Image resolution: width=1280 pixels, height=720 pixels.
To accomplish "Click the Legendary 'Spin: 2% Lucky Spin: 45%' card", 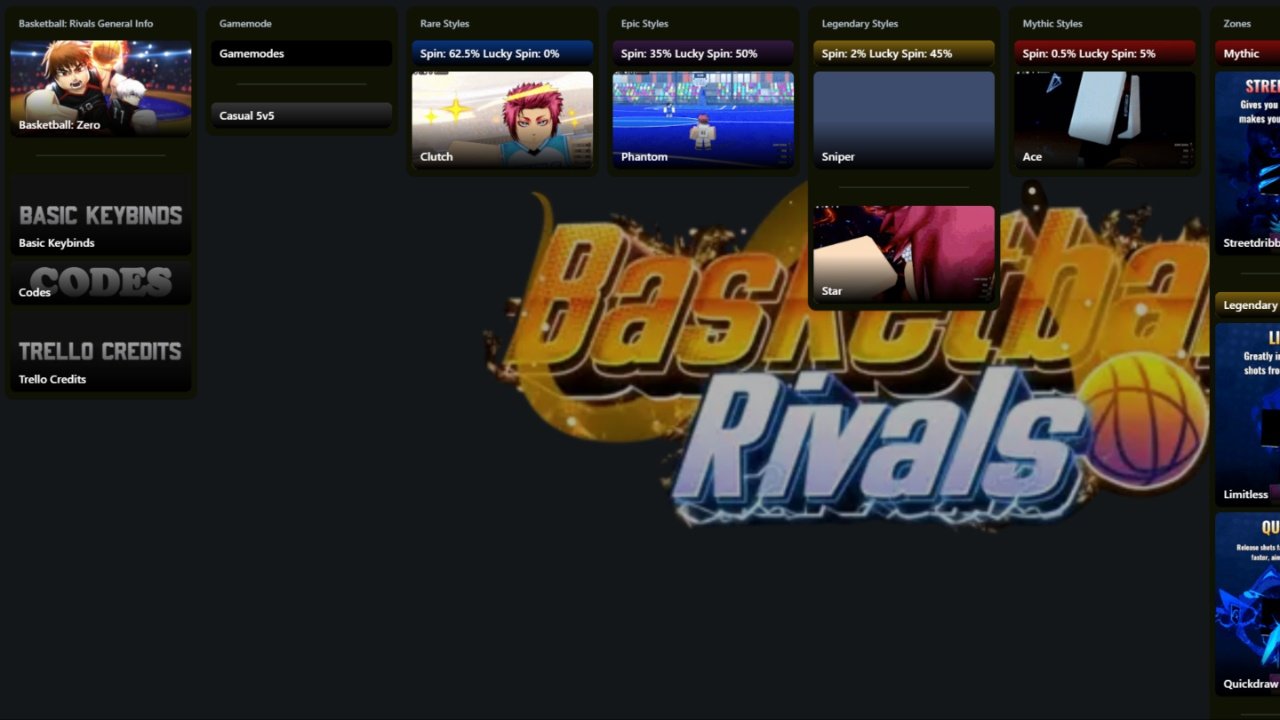I will pos(904,53).
